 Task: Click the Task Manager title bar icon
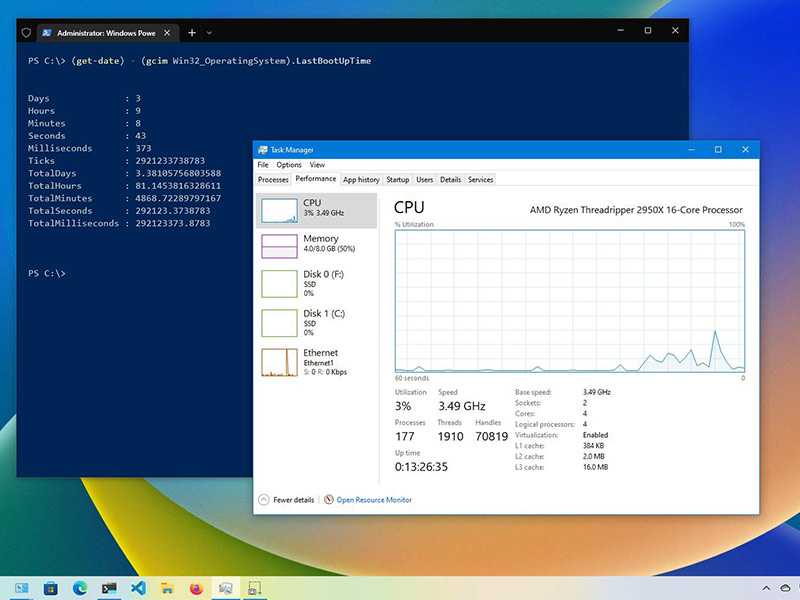(263, 149)
